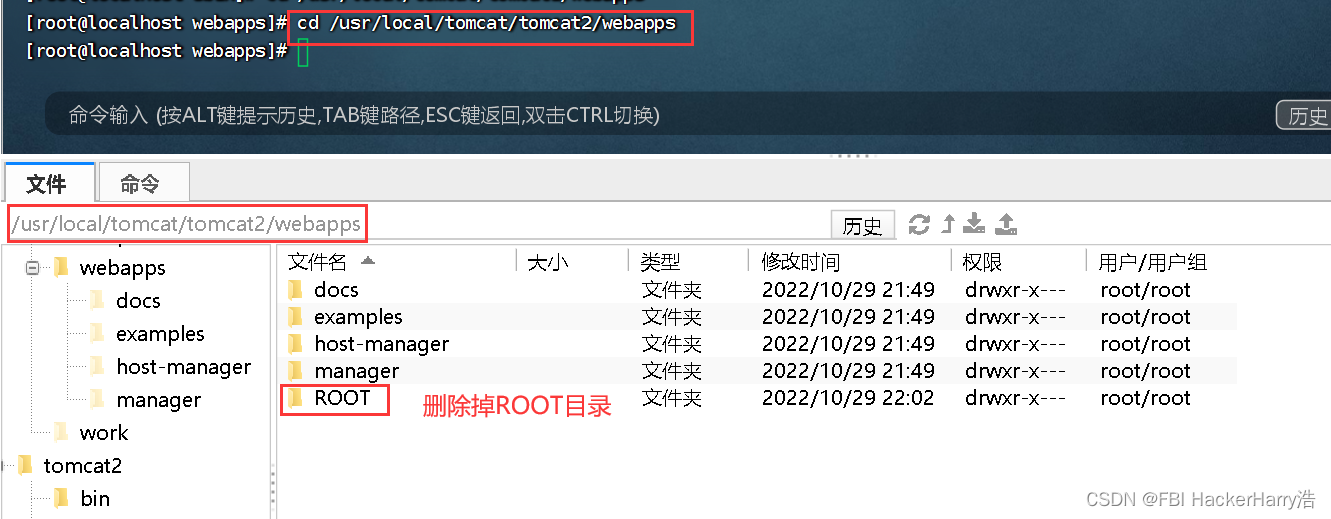Focus the command input field

660,115
